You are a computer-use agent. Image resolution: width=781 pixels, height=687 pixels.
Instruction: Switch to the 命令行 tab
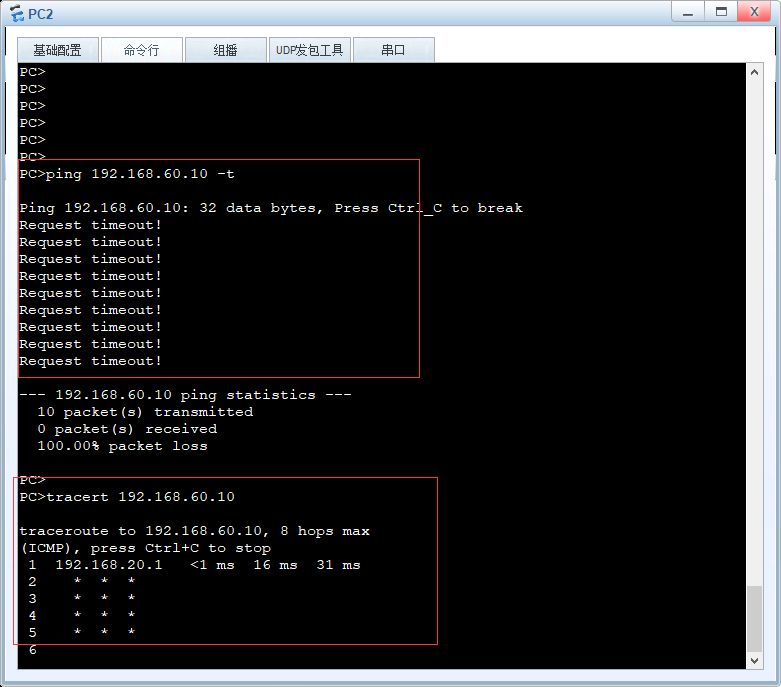[x=141, y=50]
